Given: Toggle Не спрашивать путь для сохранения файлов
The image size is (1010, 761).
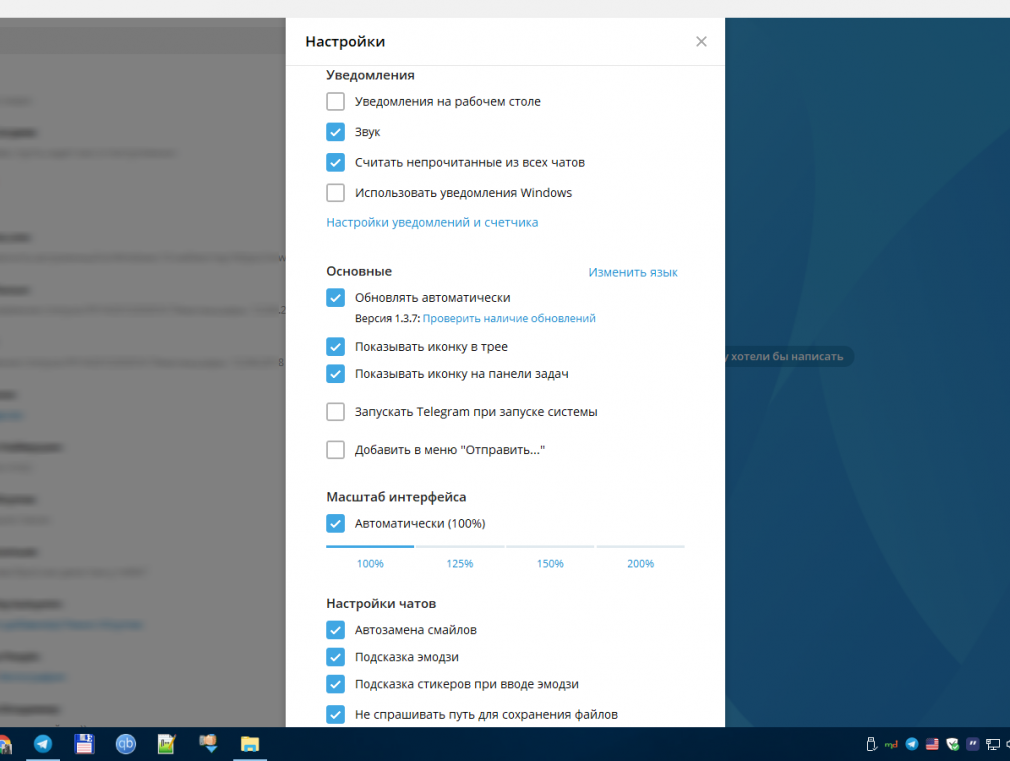Looking at the screenshot, I should [336, 714].
